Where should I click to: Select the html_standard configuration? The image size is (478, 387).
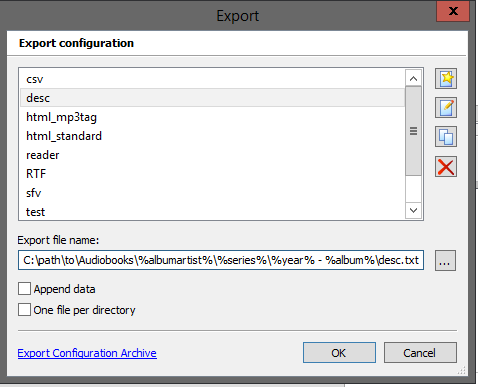click(212, 136)
